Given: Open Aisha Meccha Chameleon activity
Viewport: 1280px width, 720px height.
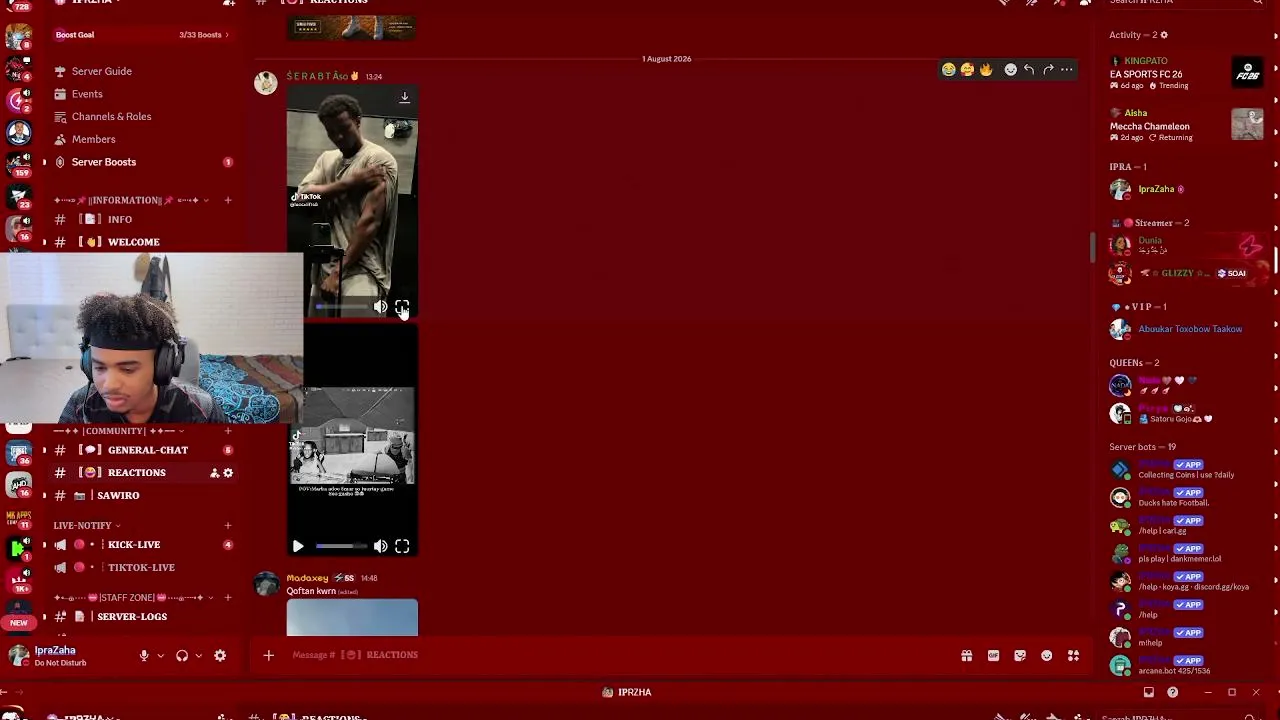Looking at the screenshot, I should click(x=1186, y=125).
